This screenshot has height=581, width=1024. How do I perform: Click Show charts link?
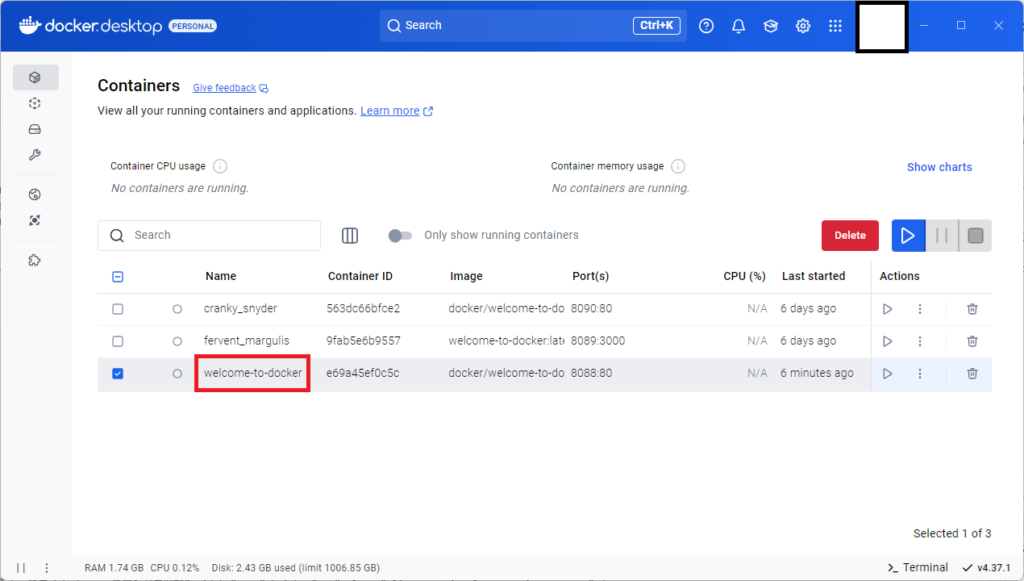pyautogui.click(x=939, y=167)
